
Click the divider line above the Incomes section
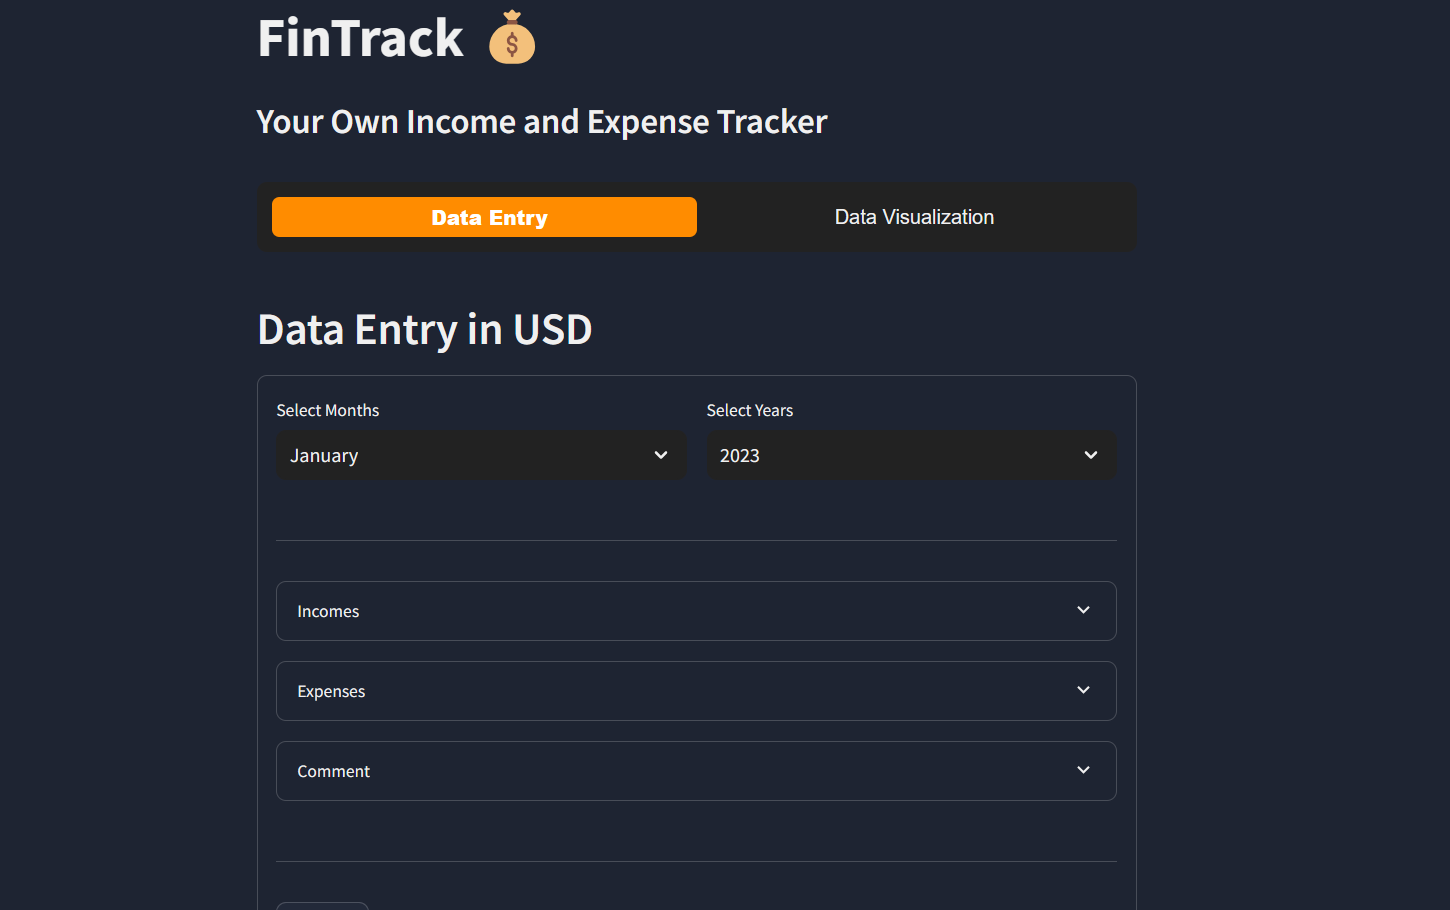[x=696, y=540]
